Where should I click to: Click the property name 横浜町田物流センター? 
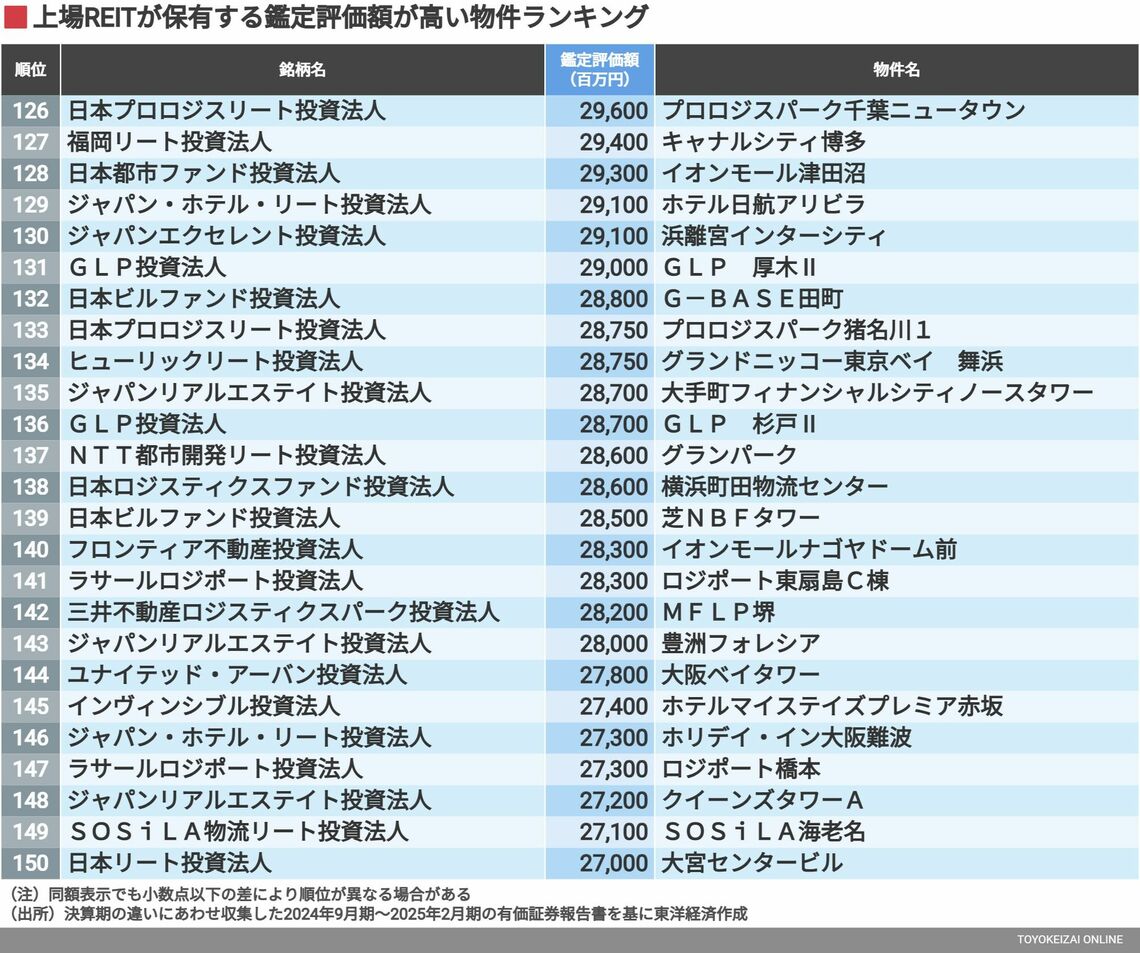774,486
